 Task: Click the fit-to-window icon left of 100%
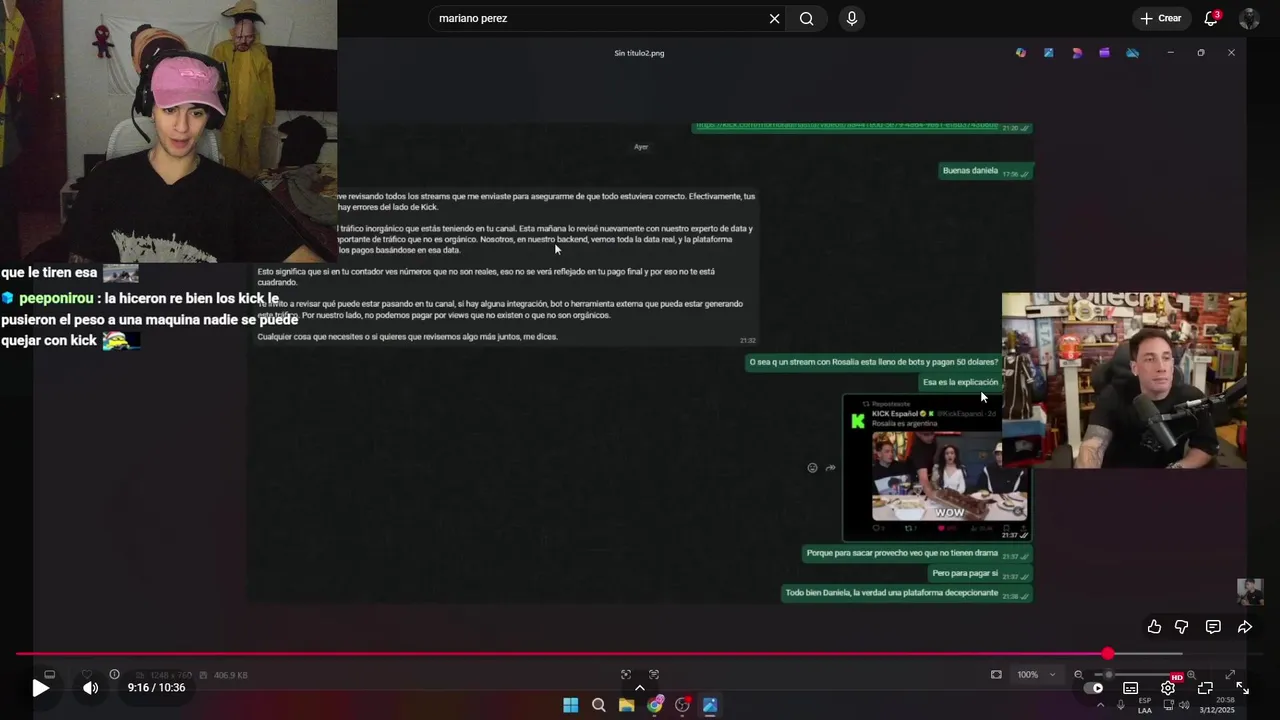[x=996, y=675]
